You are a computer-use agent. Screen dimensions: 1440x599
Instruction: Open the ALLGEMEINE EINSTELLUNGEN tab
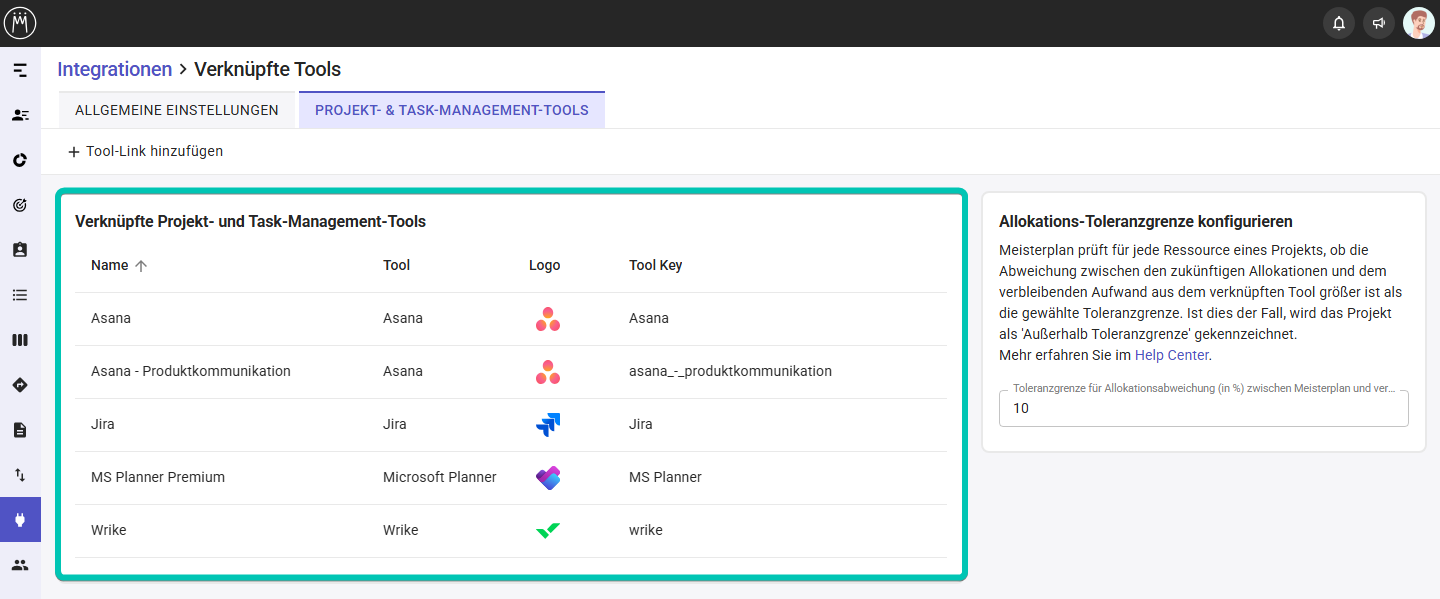click(177, 110)
